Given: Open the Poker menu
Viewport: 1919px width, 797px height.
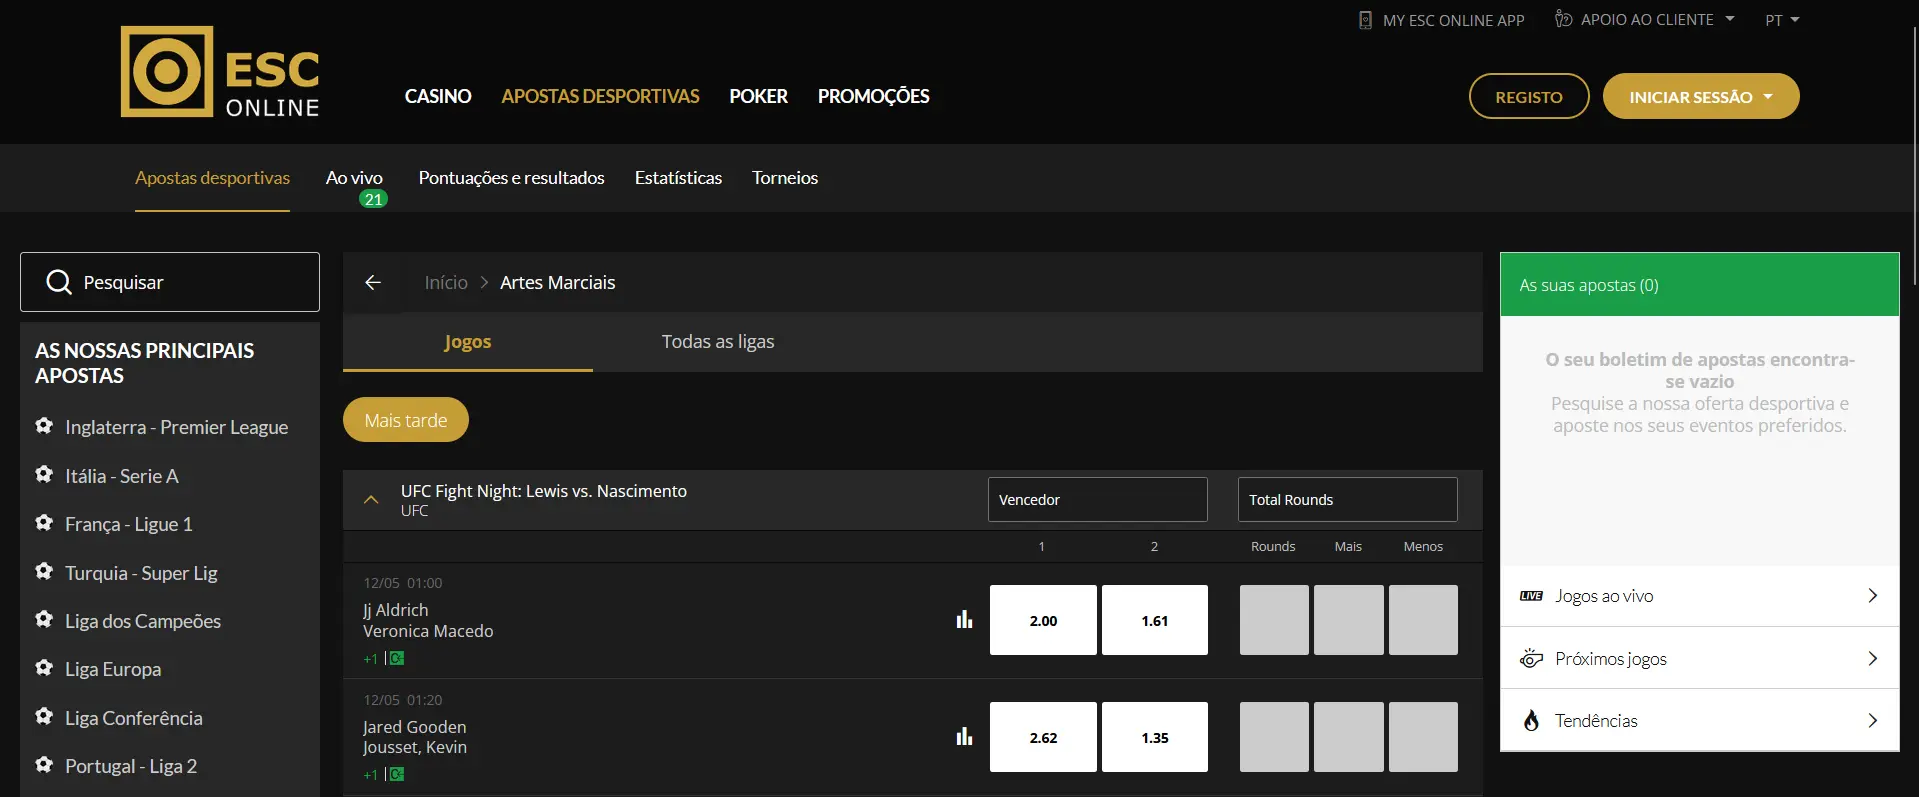Looking at the screenshot, I should point(758,96).
